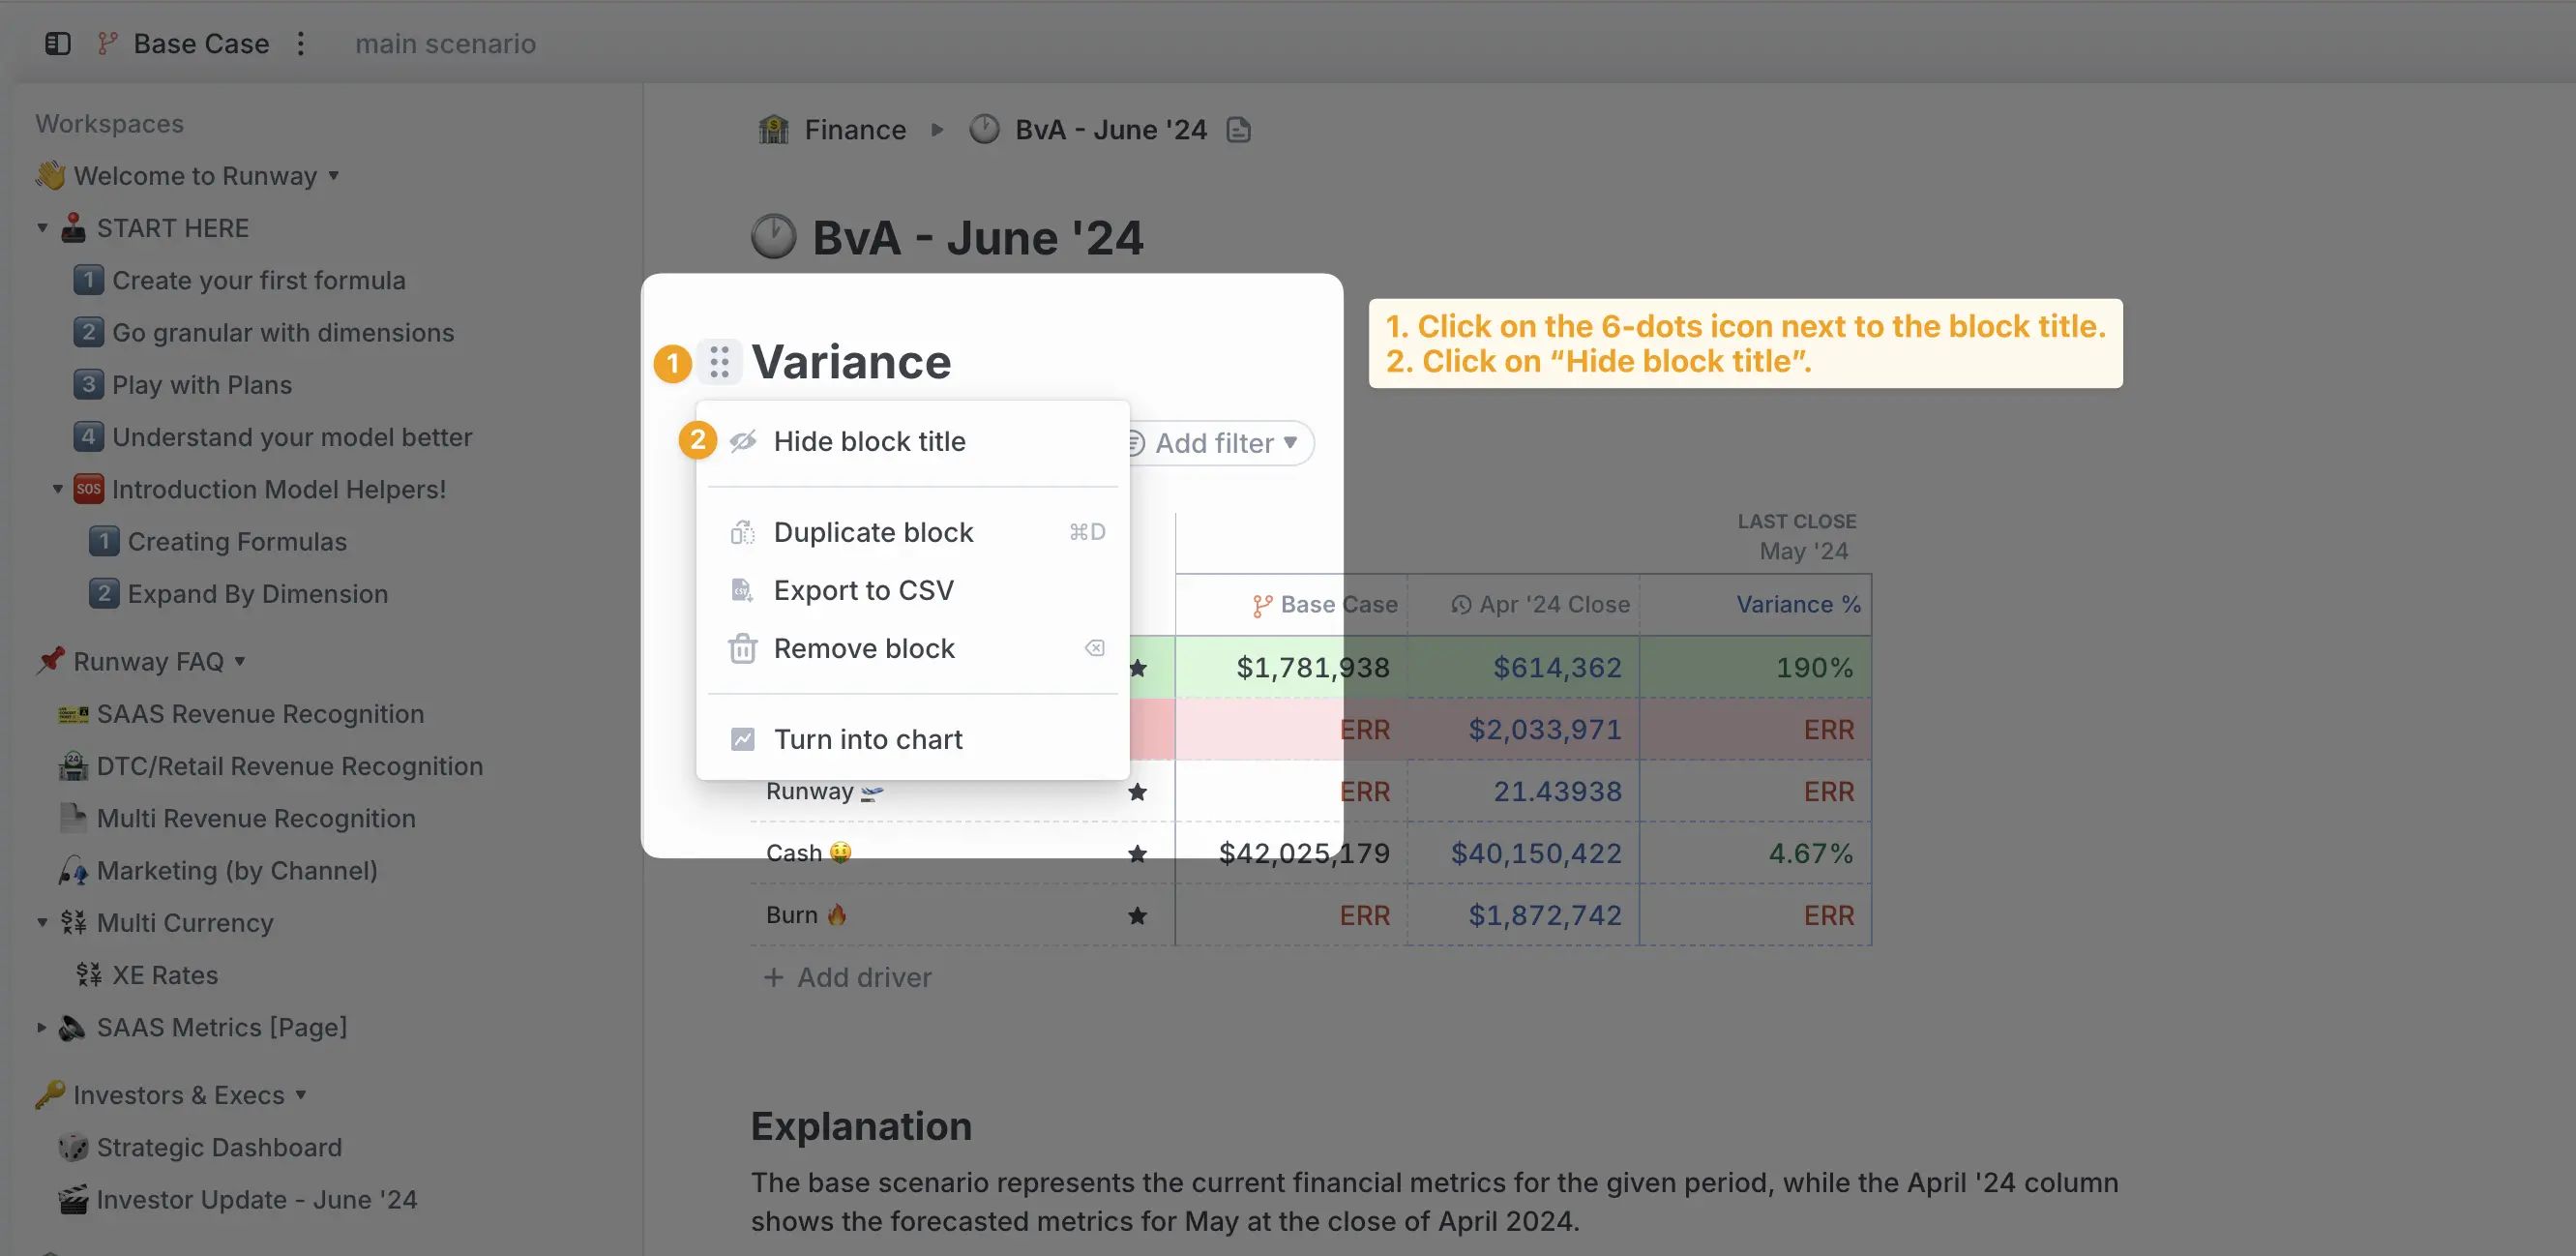Toggle the sidebar panel icon
The height and width of the screenshot is (1256, 2576).
(x=58, y=43)
